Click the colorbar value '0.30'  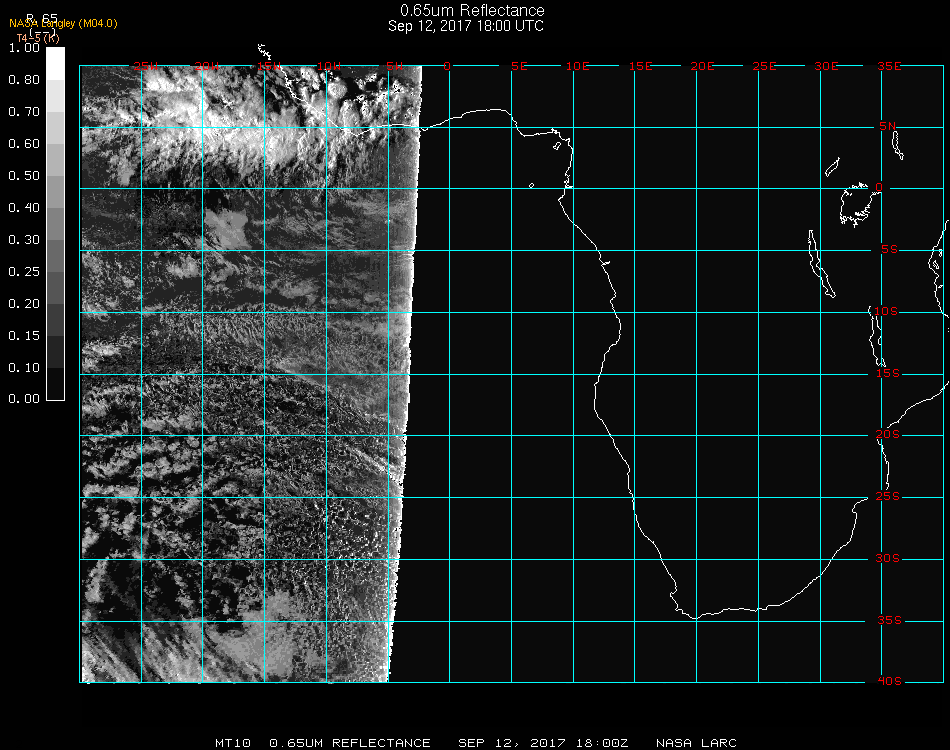(24, 240)
